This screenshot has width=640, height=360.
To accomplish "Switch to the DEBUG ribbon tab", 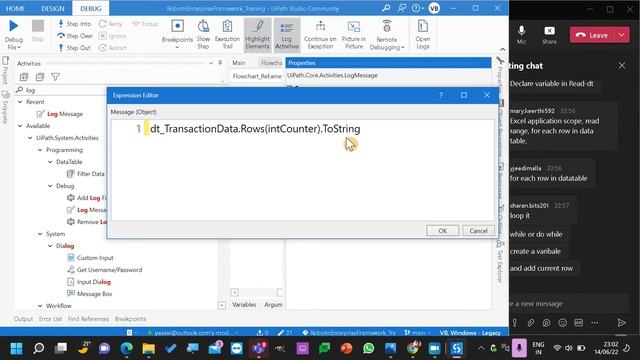I will pyautogui.click(x=91, y=8).
